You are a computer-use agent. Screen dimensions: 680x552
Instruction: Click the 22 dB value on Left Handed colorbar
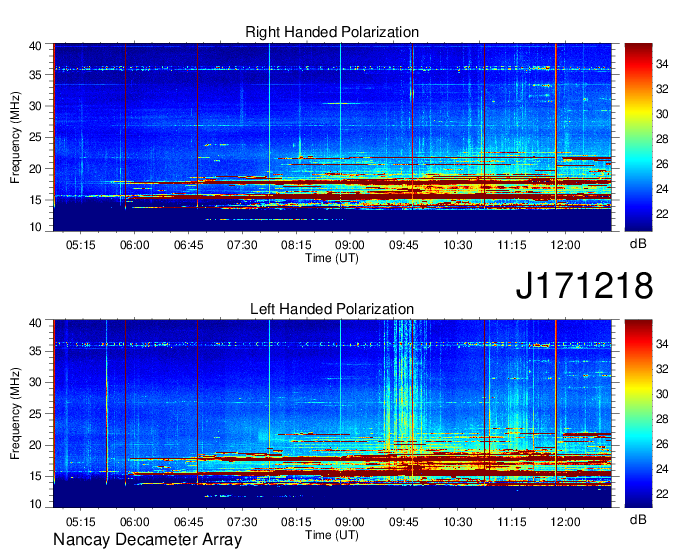662,494
